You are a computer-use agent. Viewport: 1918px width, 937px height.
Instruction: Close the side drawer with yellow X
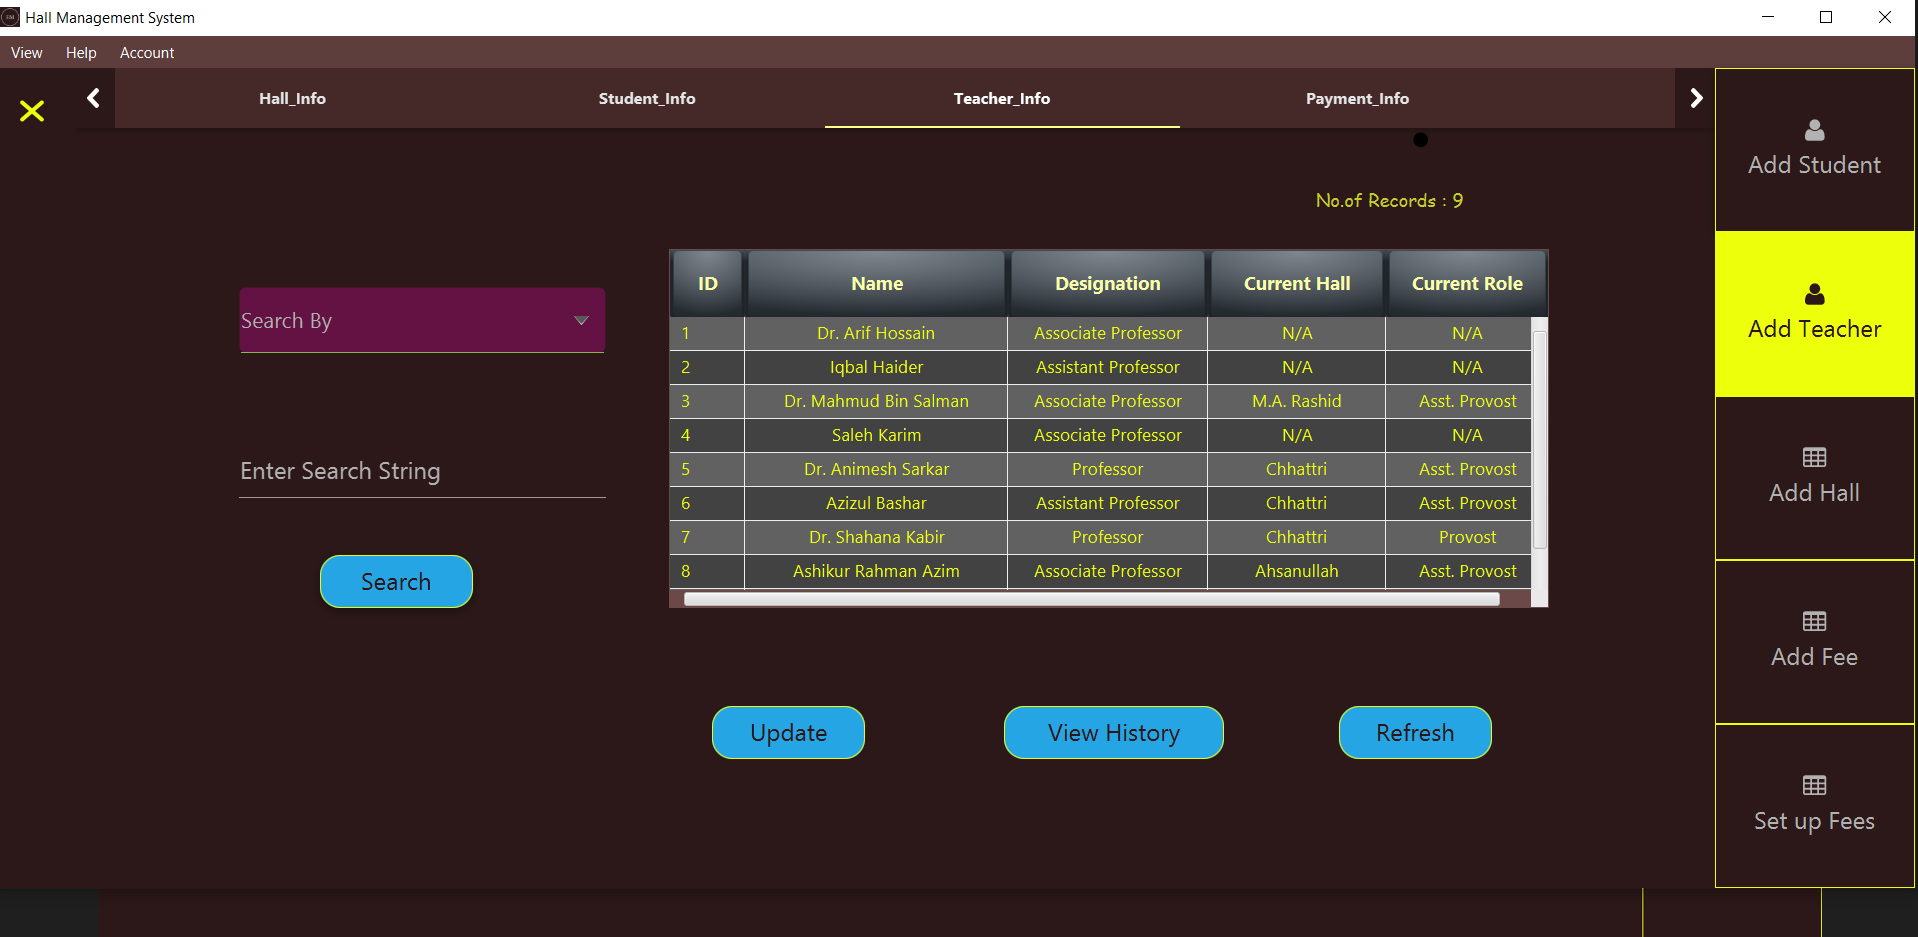pyautogui.click(x=32, y=111)
